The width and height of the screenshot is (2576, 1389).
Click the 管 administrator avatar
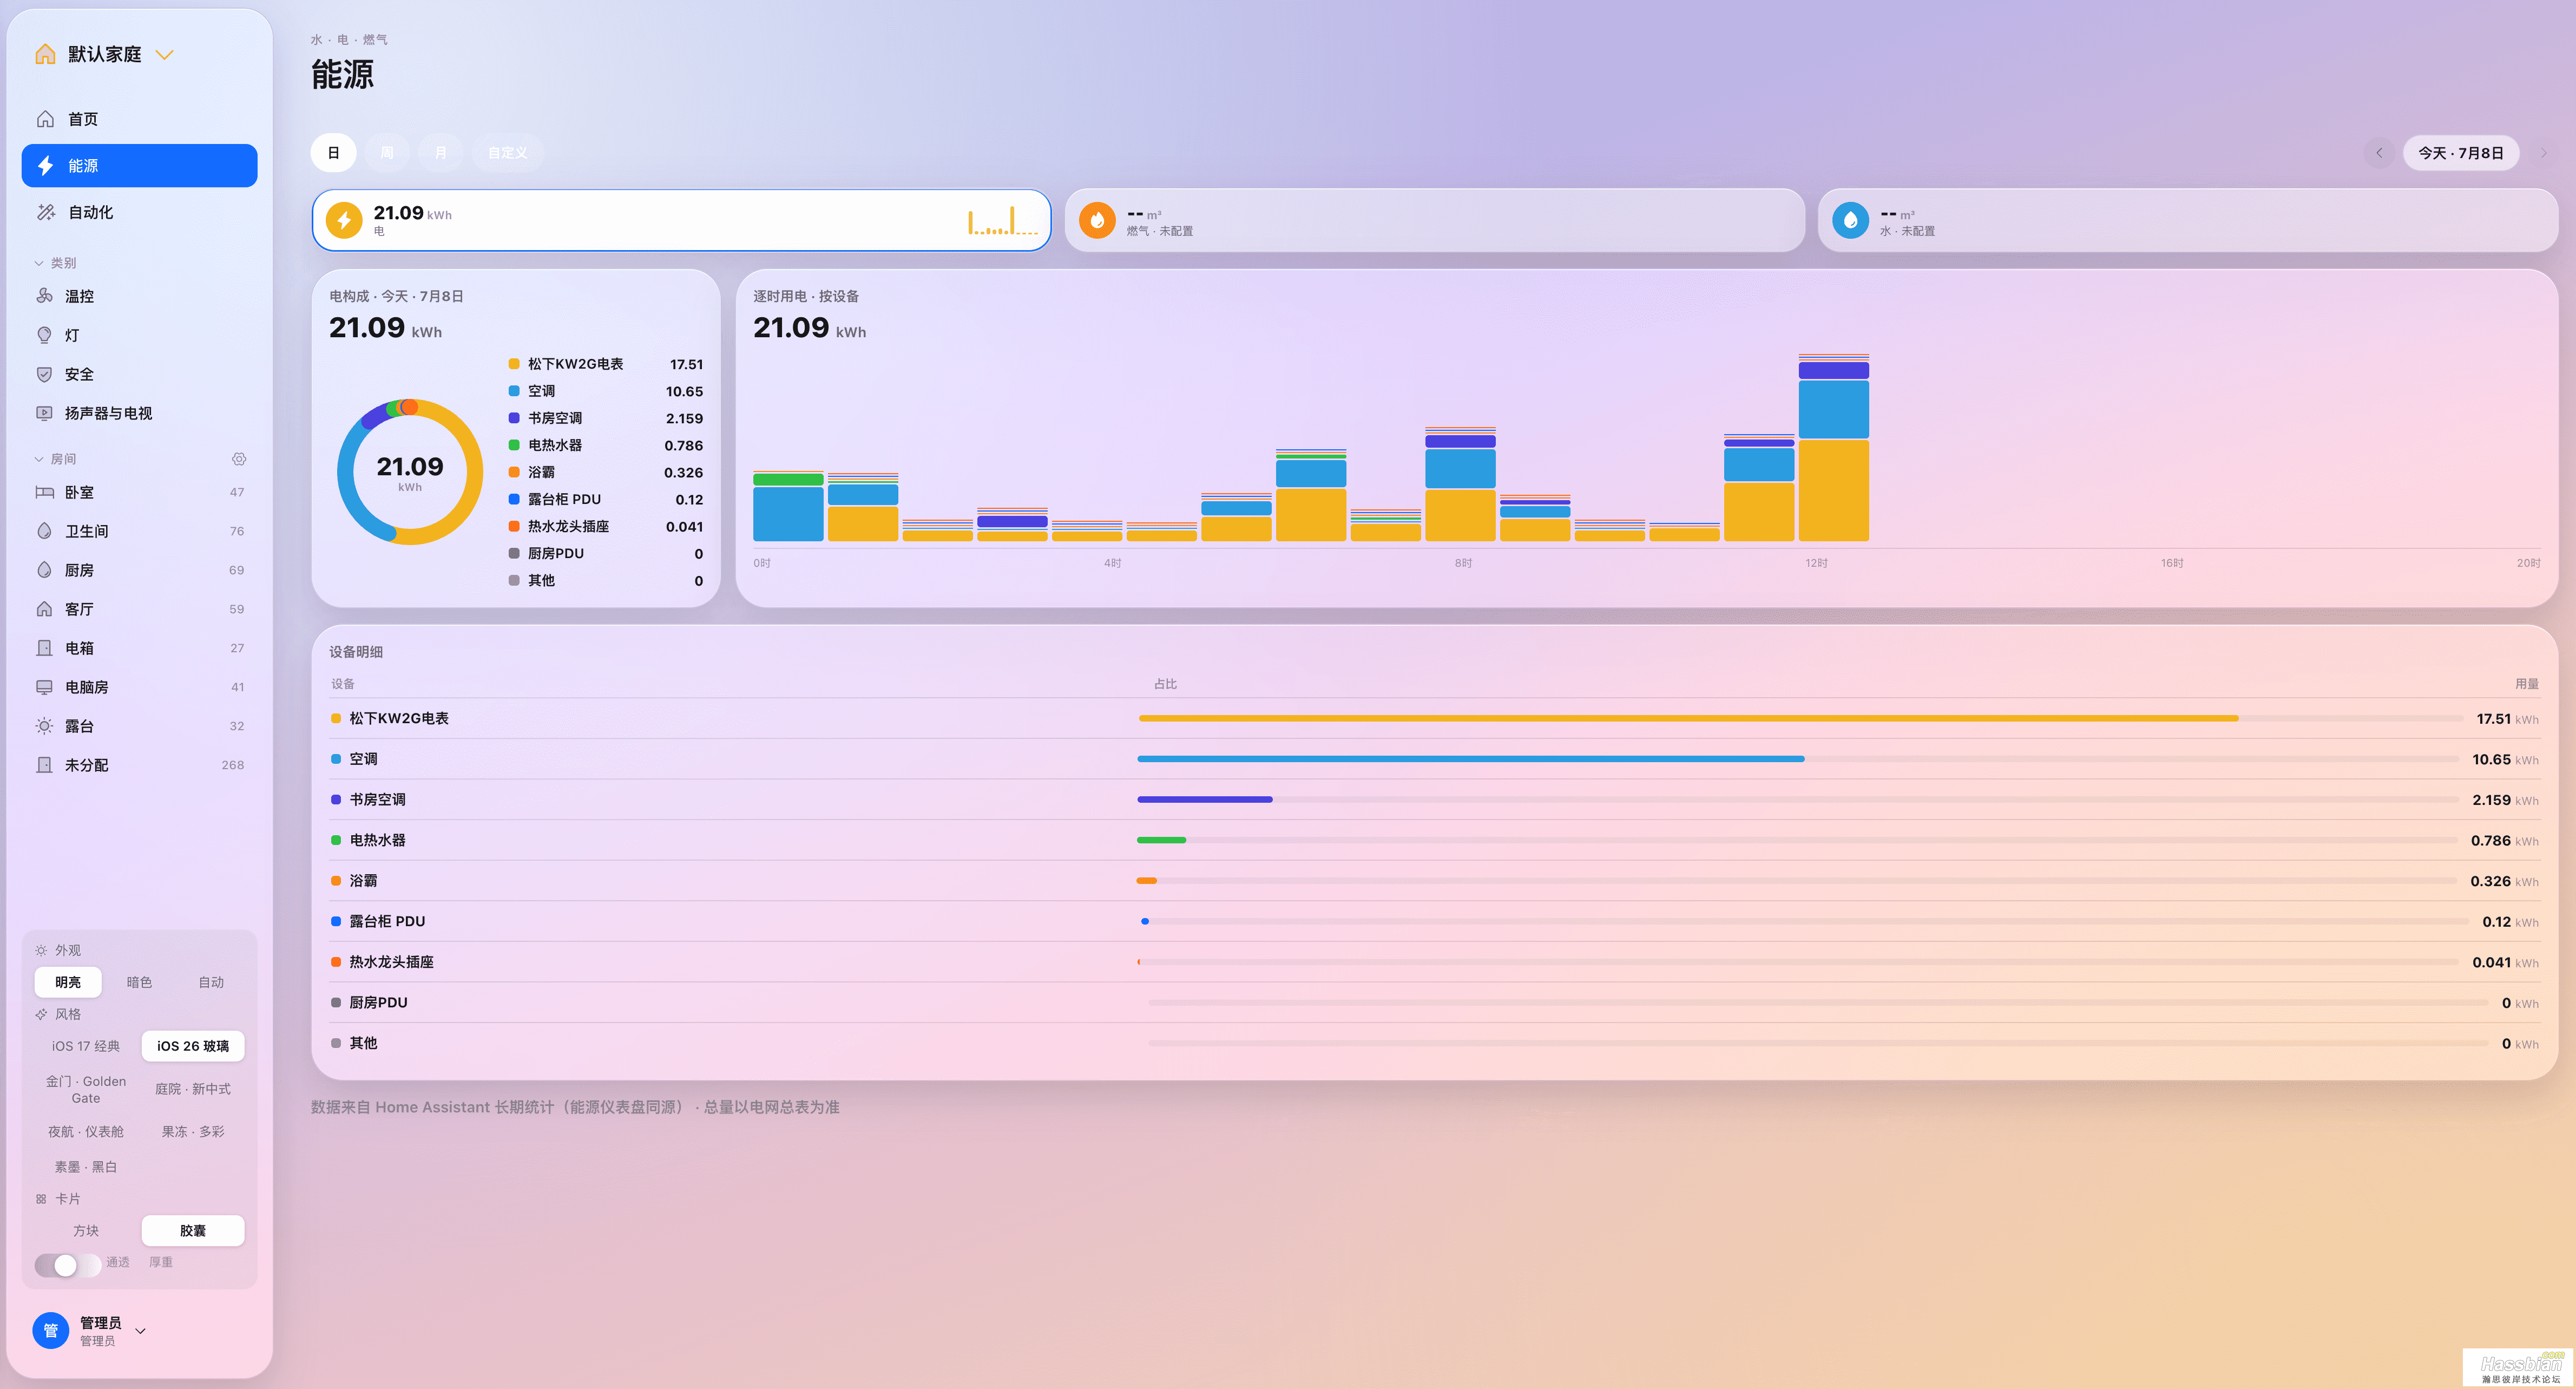(50, 1330)
